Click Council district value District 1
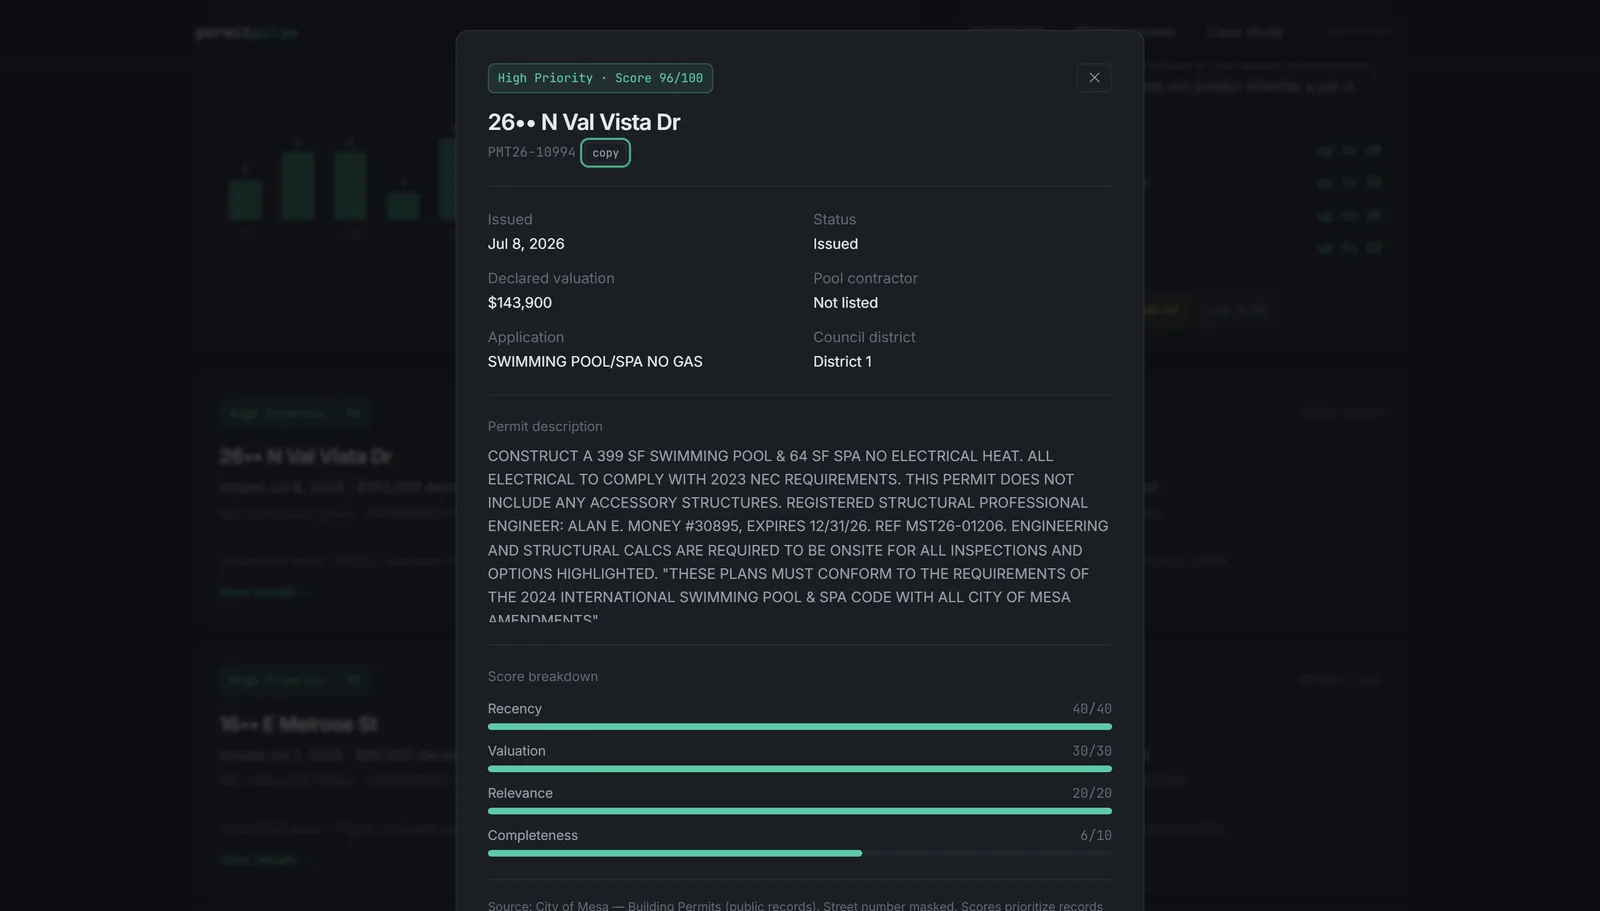 tap(842, 362)
